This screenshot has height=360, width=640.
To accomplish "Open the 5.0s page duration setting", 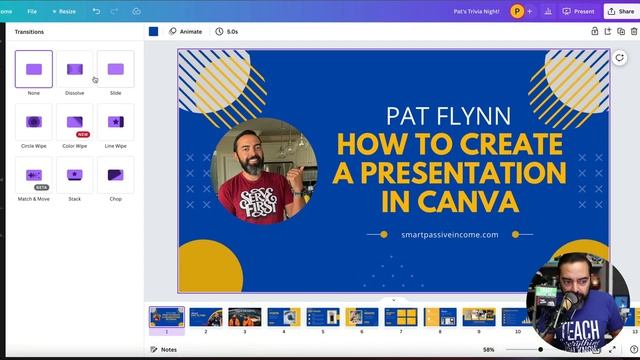I will click(227, 31).
